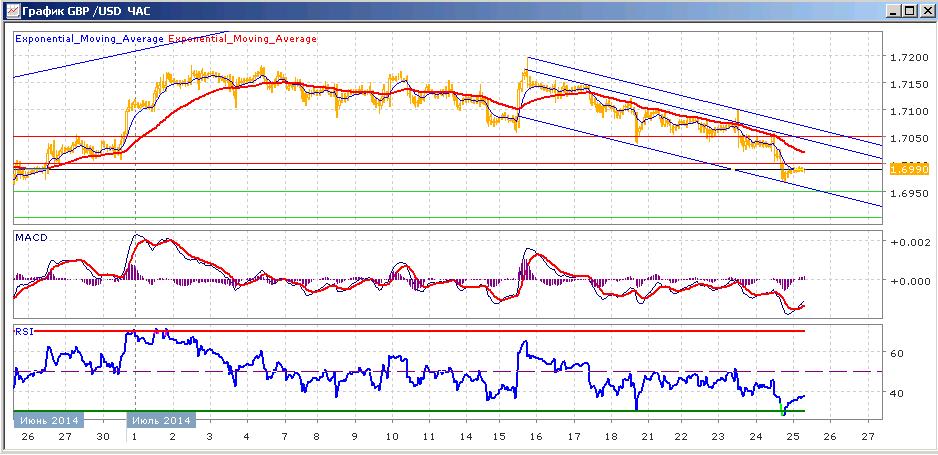Image resolution: width=938 pixels, height=455 pixels.
Task: Click the RSI indicator panel label
Action: coord(23,332)
